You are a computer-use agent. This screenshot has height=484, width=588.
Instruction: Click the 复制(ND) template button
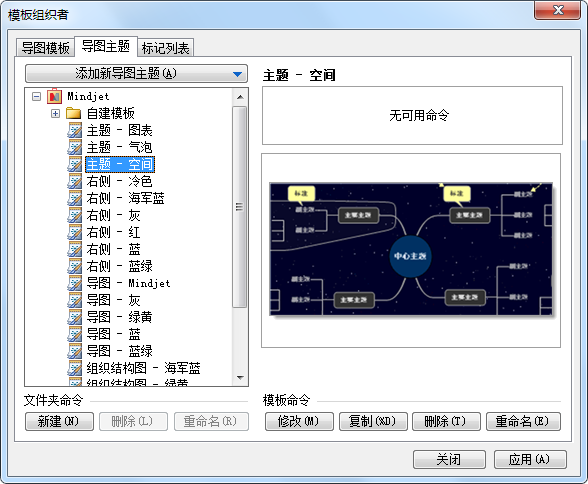pyautogui.click(x=373, y=421)
